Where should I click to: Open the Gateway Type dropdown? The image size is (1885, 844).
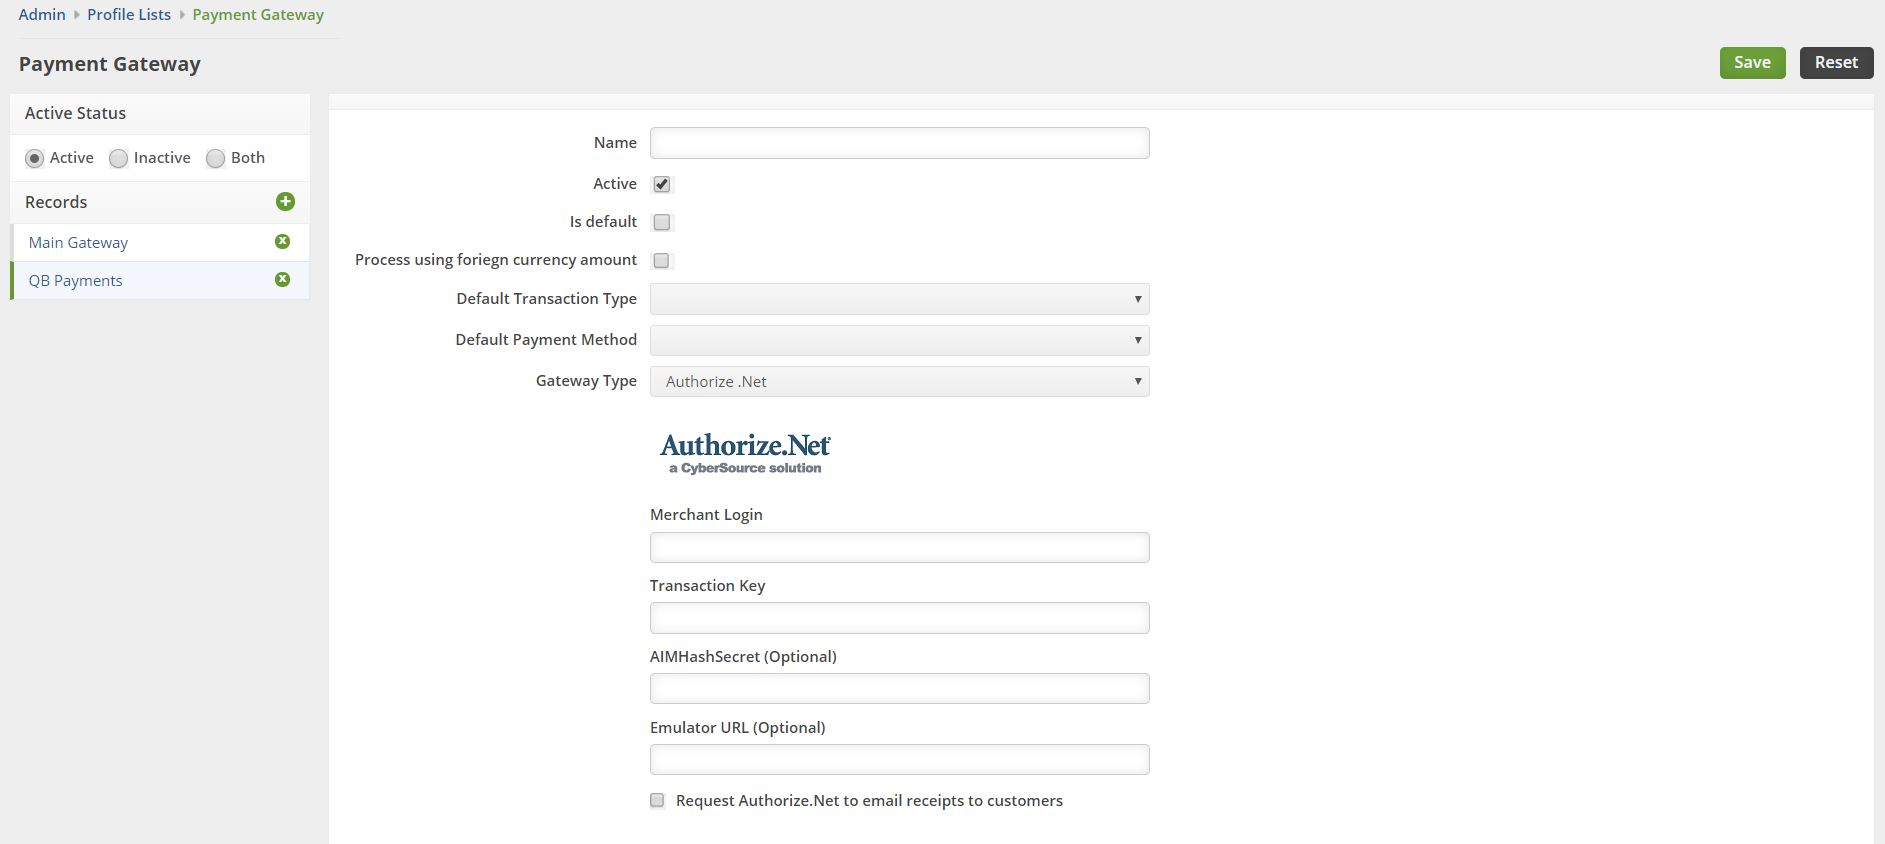tap(900, 381)
